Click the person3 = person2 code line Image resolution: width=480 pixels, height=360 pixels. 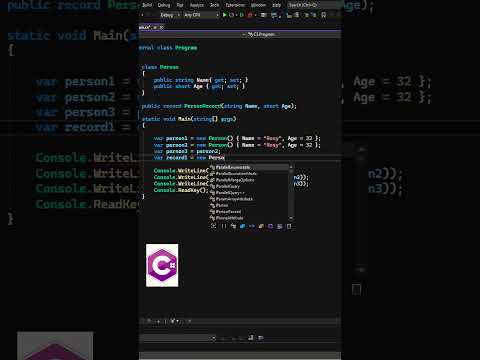pyautogui.click(x=187, y=151)
